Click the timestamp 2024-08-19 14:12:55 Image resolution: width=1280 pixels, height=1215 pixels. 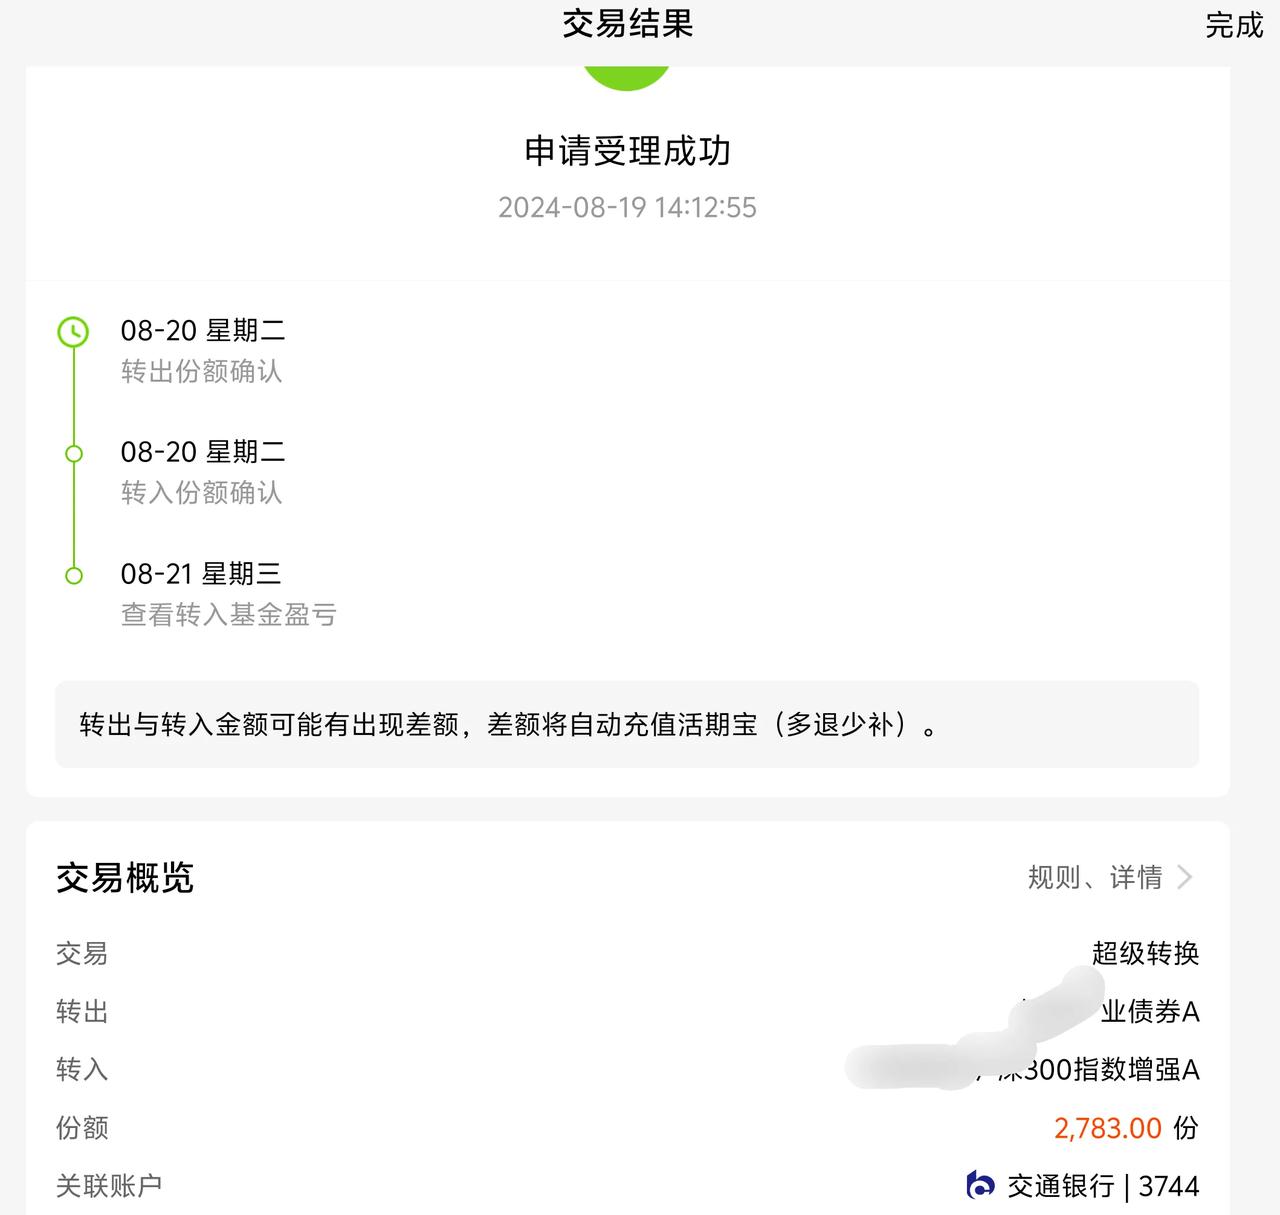tap(627, 207)
